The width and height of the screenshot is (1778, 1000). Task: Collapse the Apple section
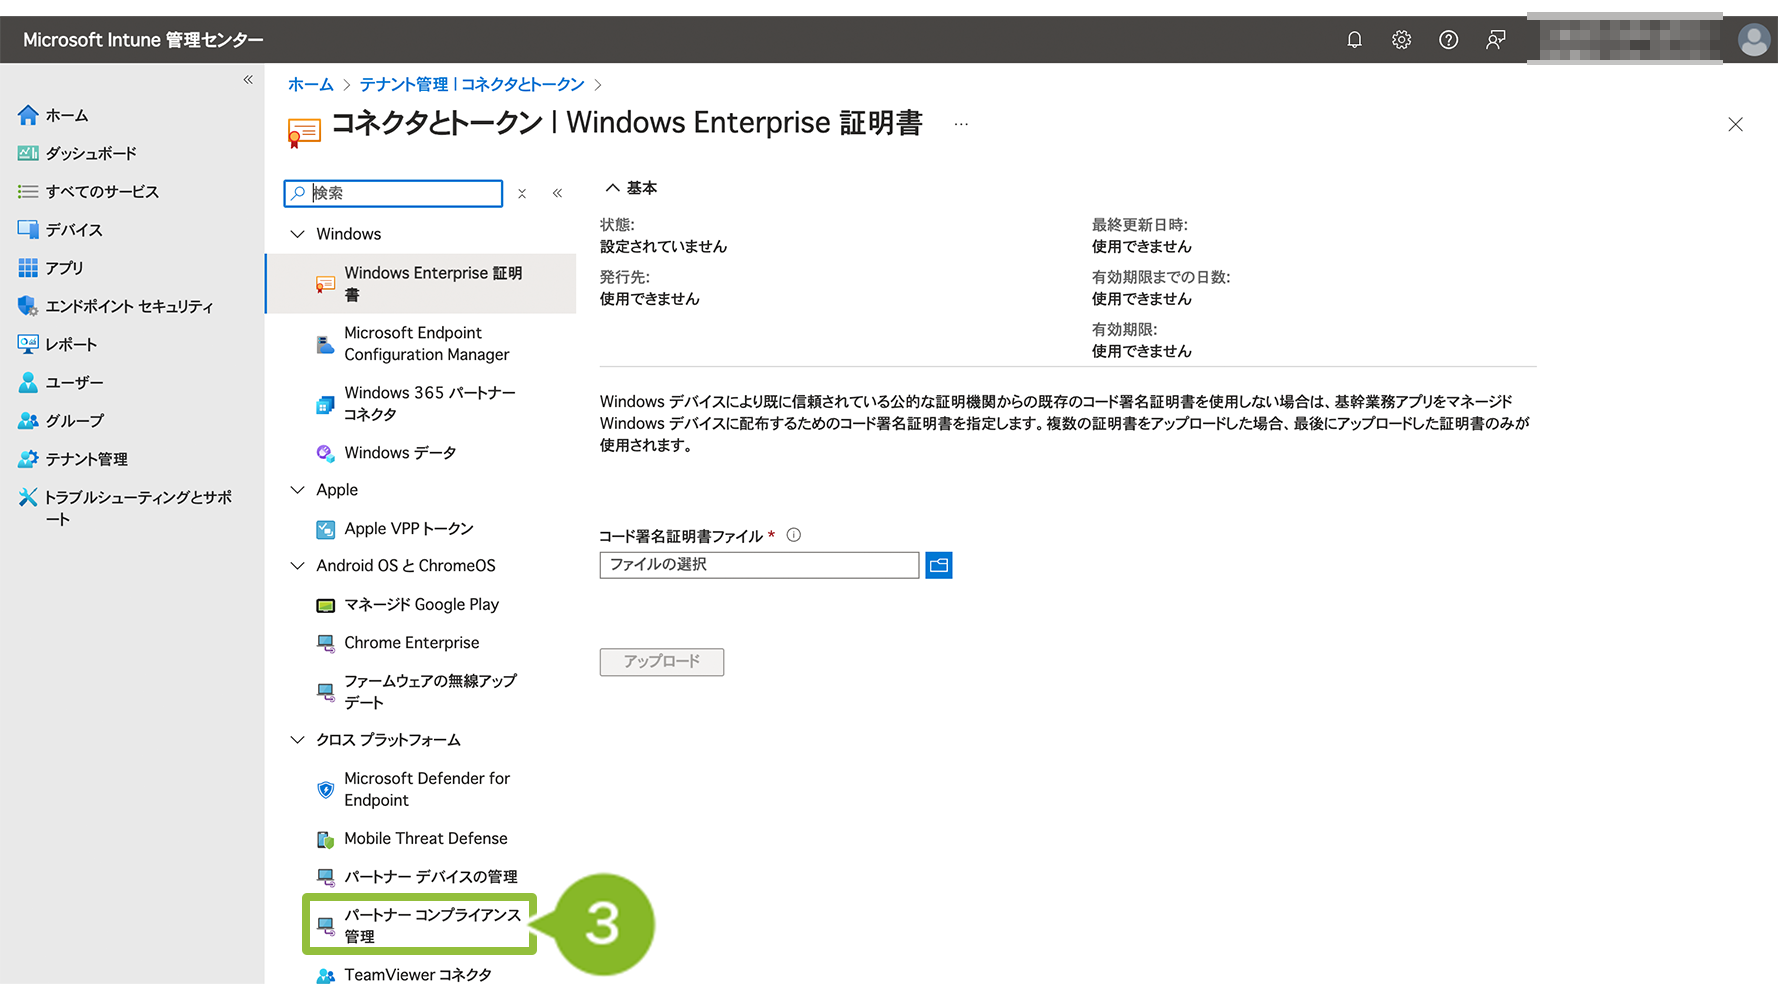297,490
